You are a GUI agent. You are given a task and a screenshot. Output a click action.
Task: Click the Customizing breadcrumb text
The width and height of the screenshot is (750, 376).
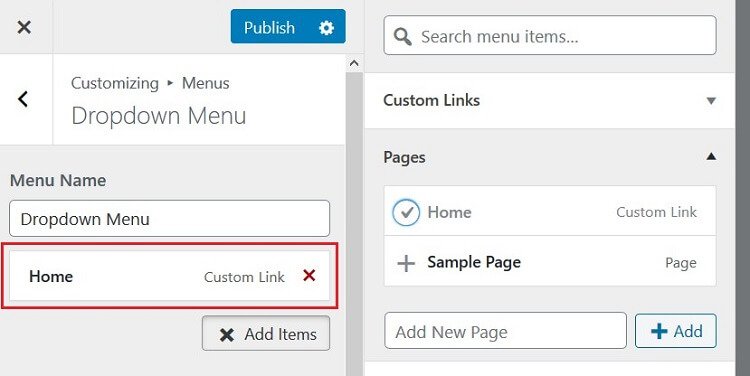115,83
